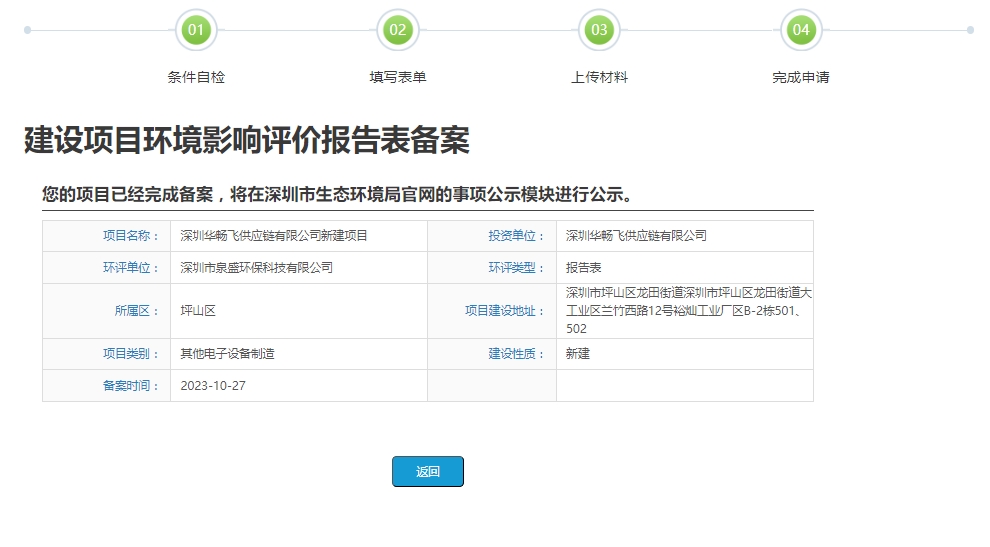This screenshot has width=990, height=547.
Task: Click the value 其他电子设备制造
Action: (x=227, y=354)
